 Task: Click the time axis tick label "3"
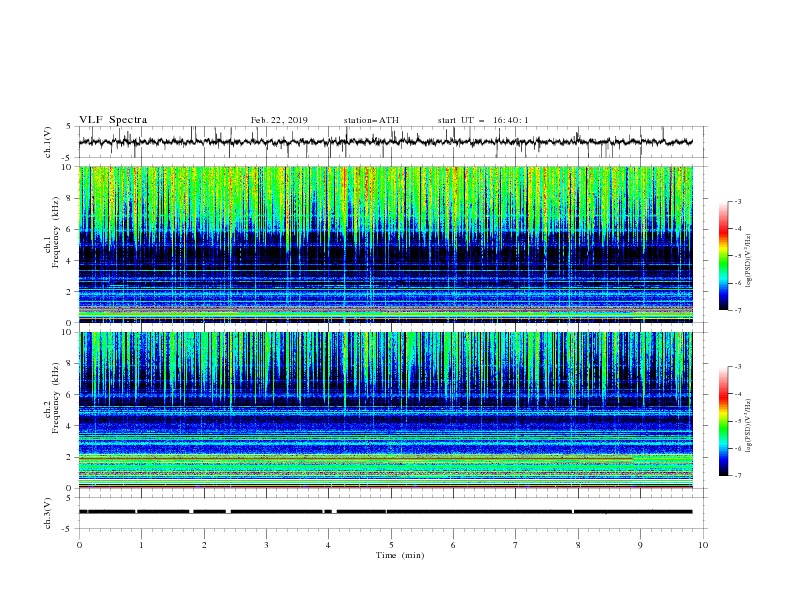point(266,545)
